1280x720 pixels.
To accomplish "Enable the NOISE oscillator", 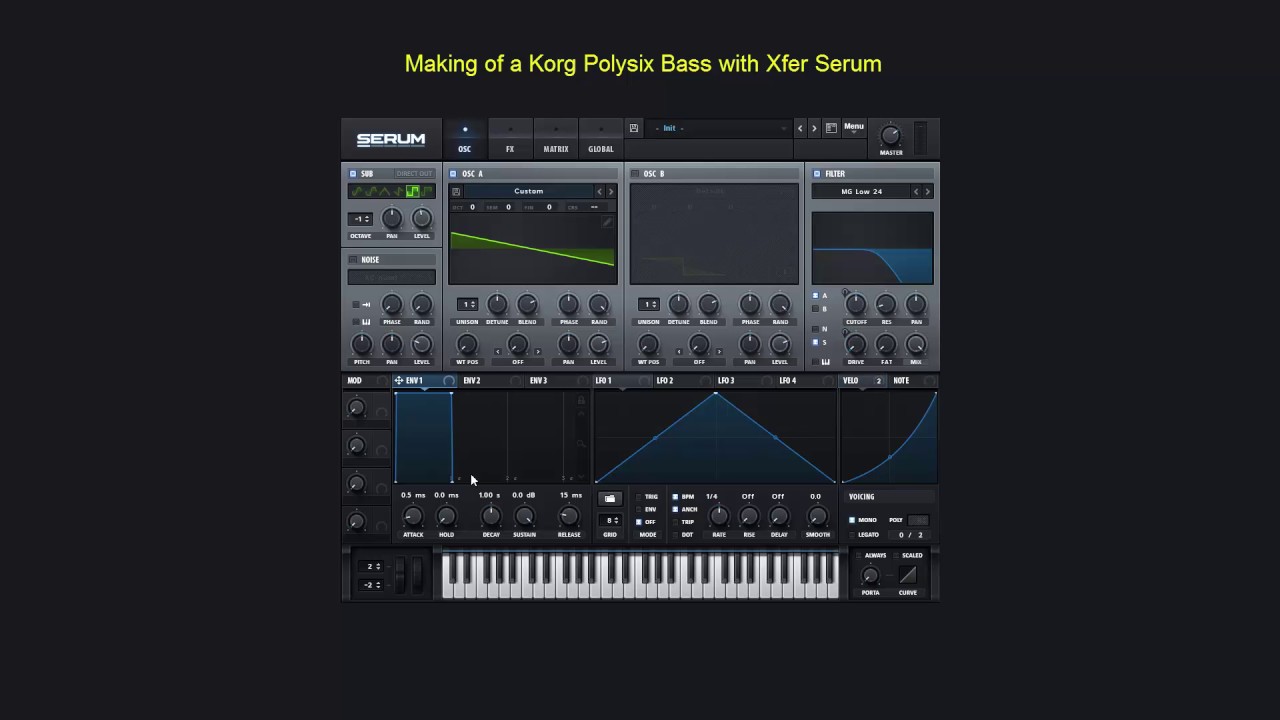I will (x=352, y=260).
